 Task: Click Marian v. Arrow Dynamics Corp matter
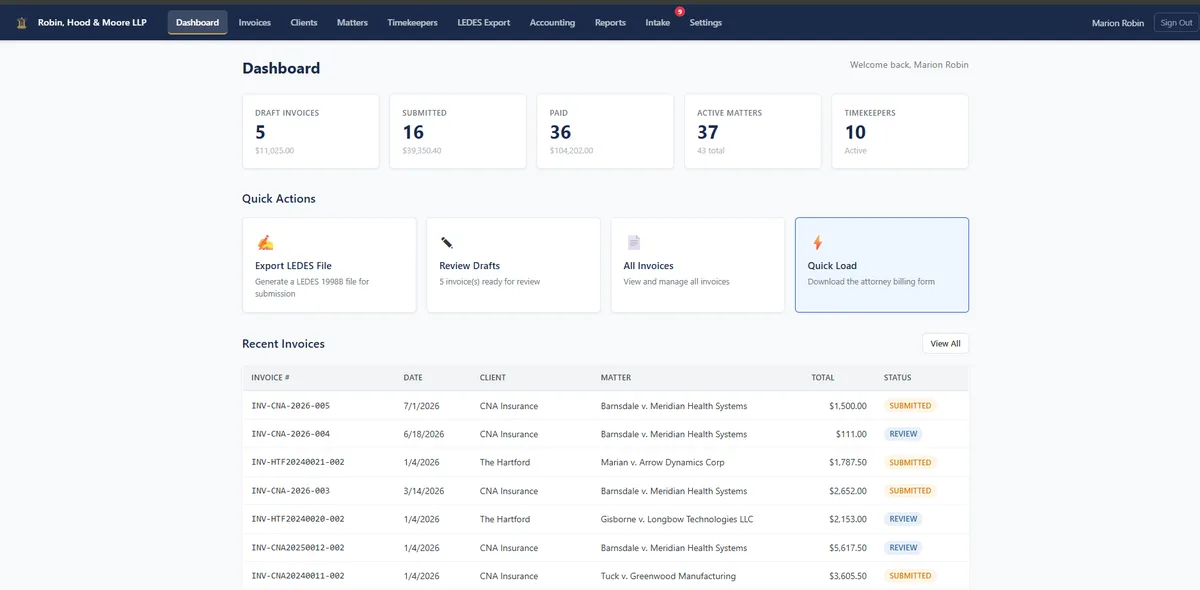click(663, 463)
